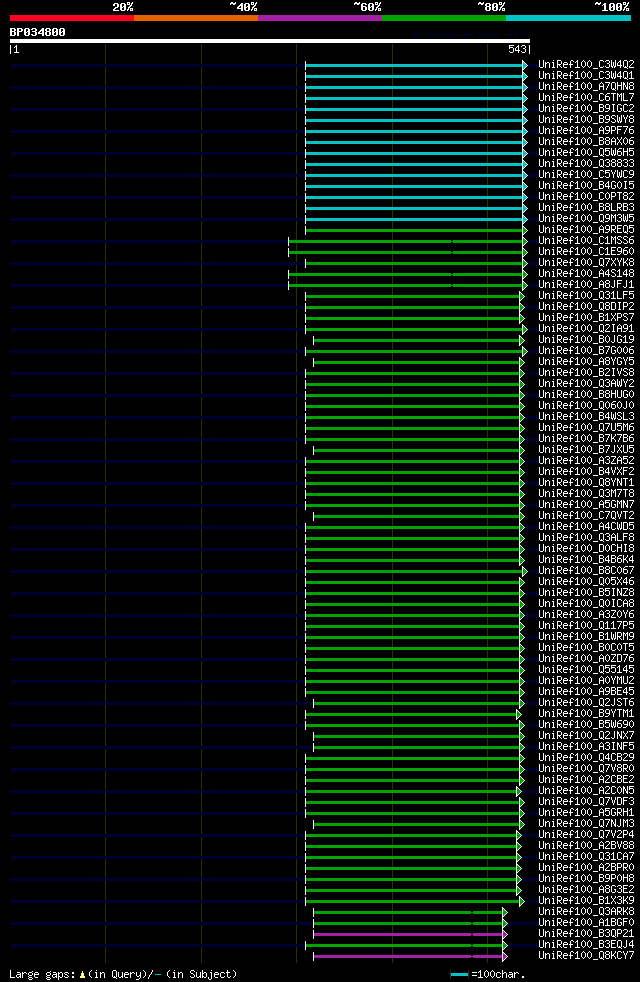Open hit UniRef100_C3W4Q2
The image size is (640, 982).
pyautogui.click(x=586, y=65)
